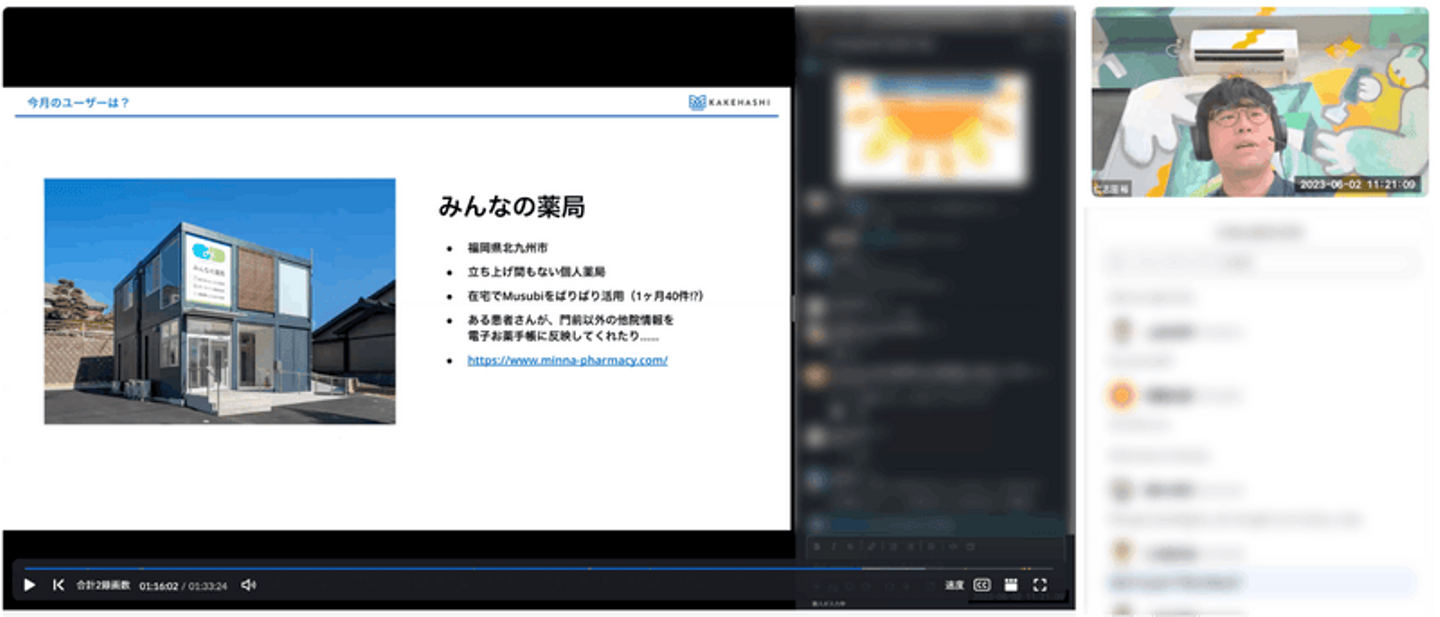The width and height of the screenshot is (1440, 617).
Task: Open the 速度 playback speed option
Action: coord(954,585)
